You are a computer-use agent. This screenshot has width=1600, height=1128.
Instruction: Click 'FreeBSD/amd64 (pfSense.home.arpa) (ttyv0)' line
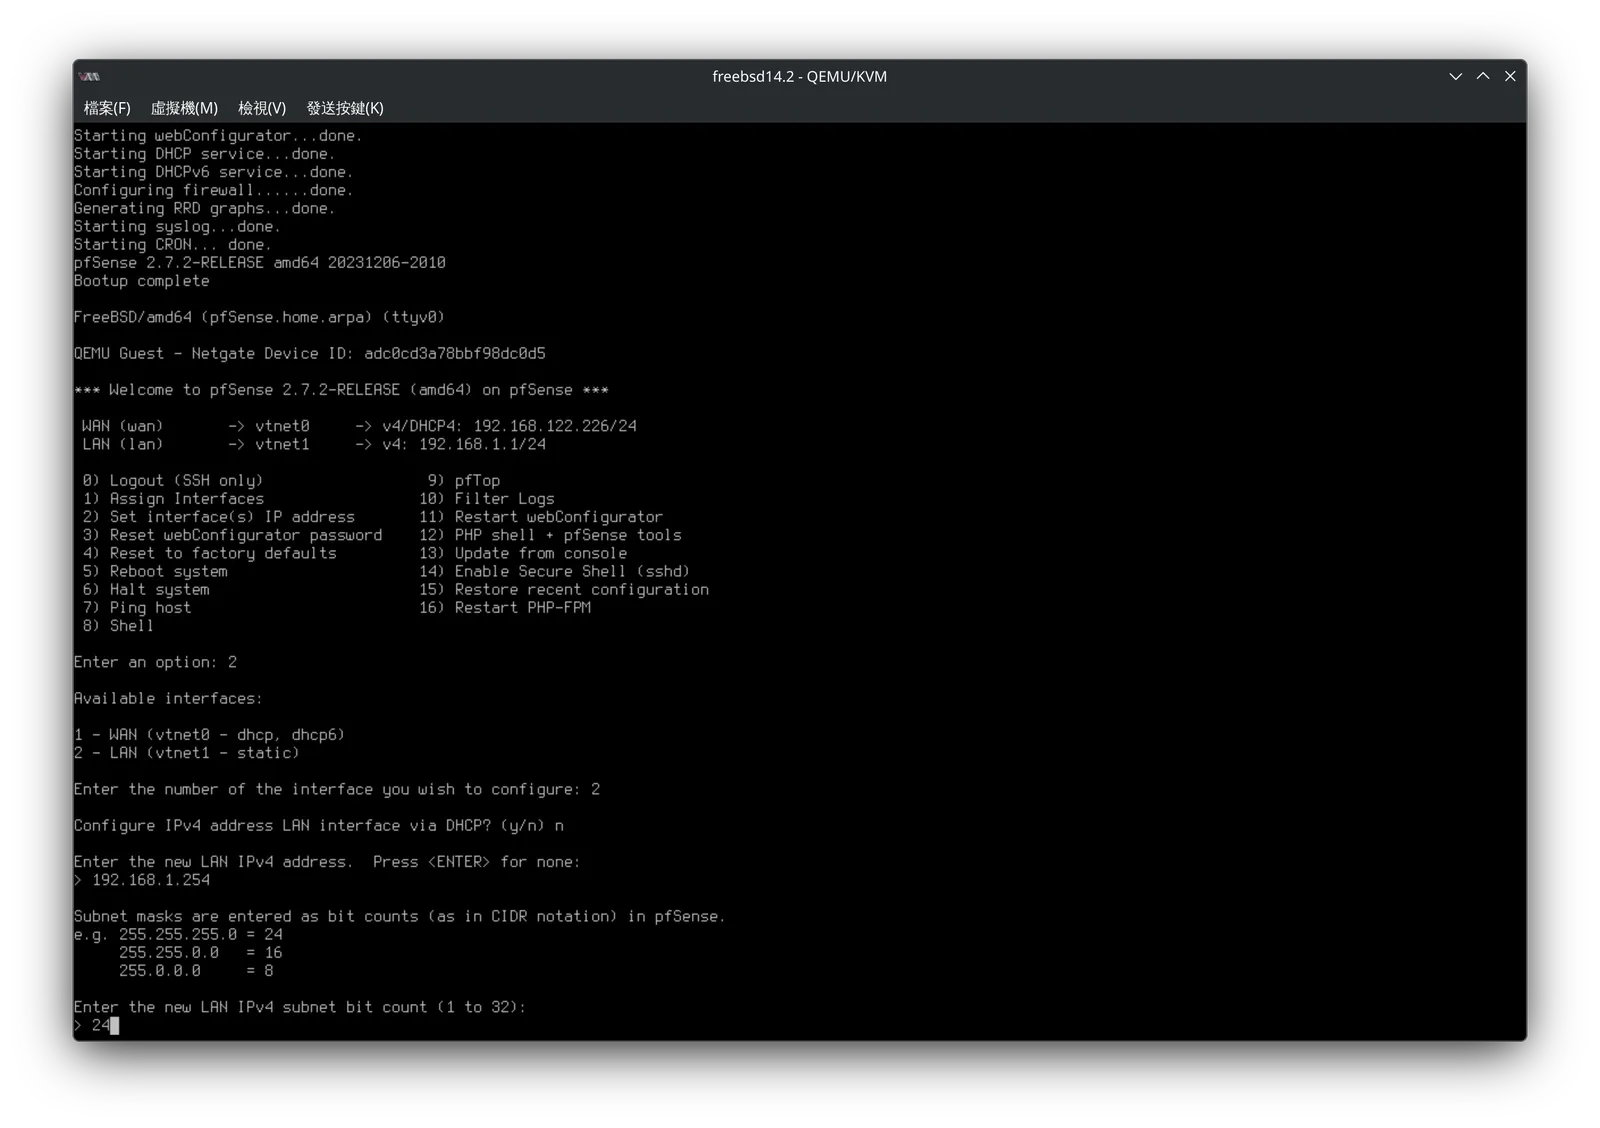[x=259, y=317]
